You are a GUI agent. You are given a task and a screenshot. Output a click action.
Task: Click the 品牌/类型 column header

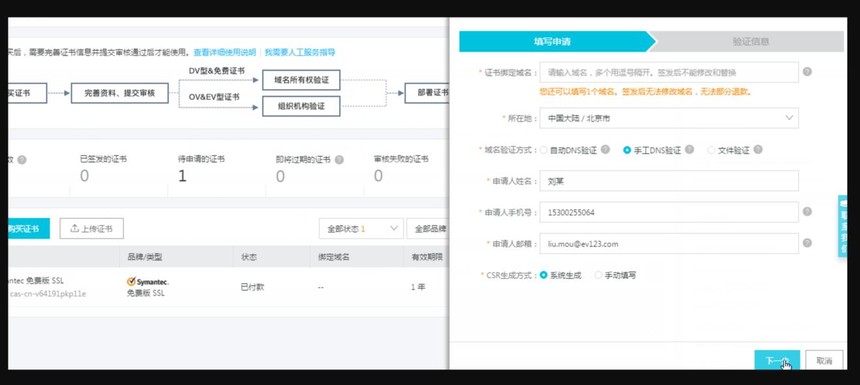(144, 257)
